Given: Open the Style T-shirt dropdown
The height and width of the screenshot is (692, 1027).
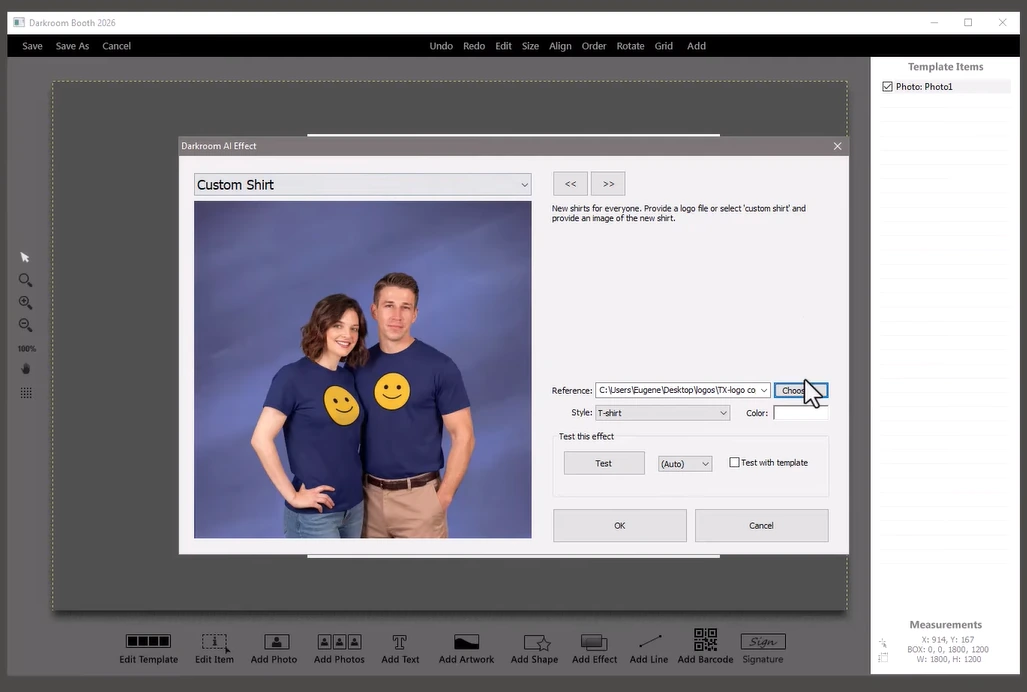Looking at the screenshot, I should point(662,413).
